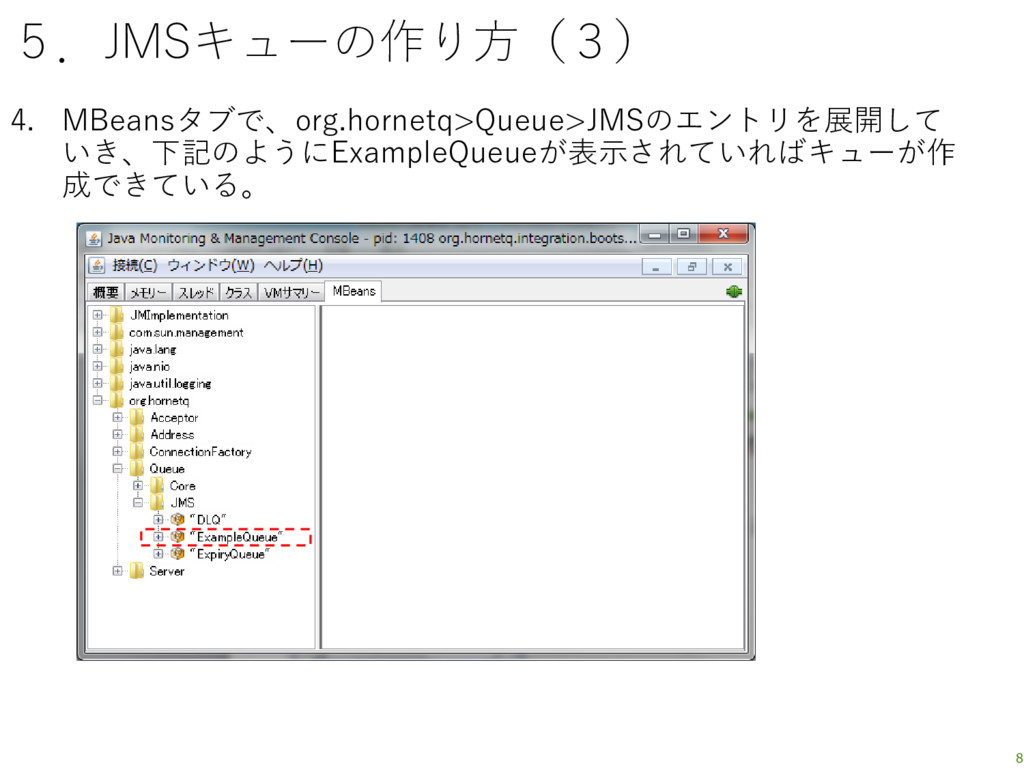Click the com.sun.management folder icon
This screenshot has width=1024, height=768.
pos(117,332)
